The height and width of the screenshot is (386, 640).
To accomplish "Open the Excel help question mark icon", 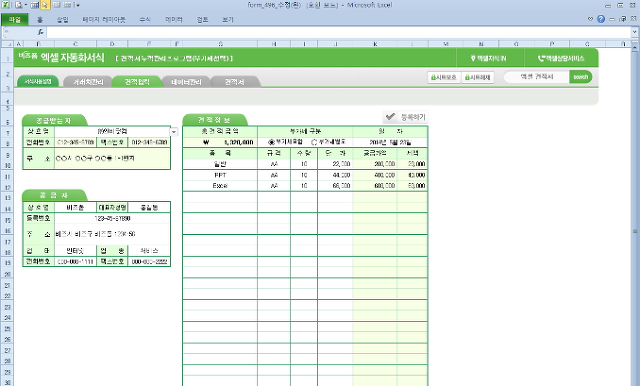I will [x=601, y=19].
